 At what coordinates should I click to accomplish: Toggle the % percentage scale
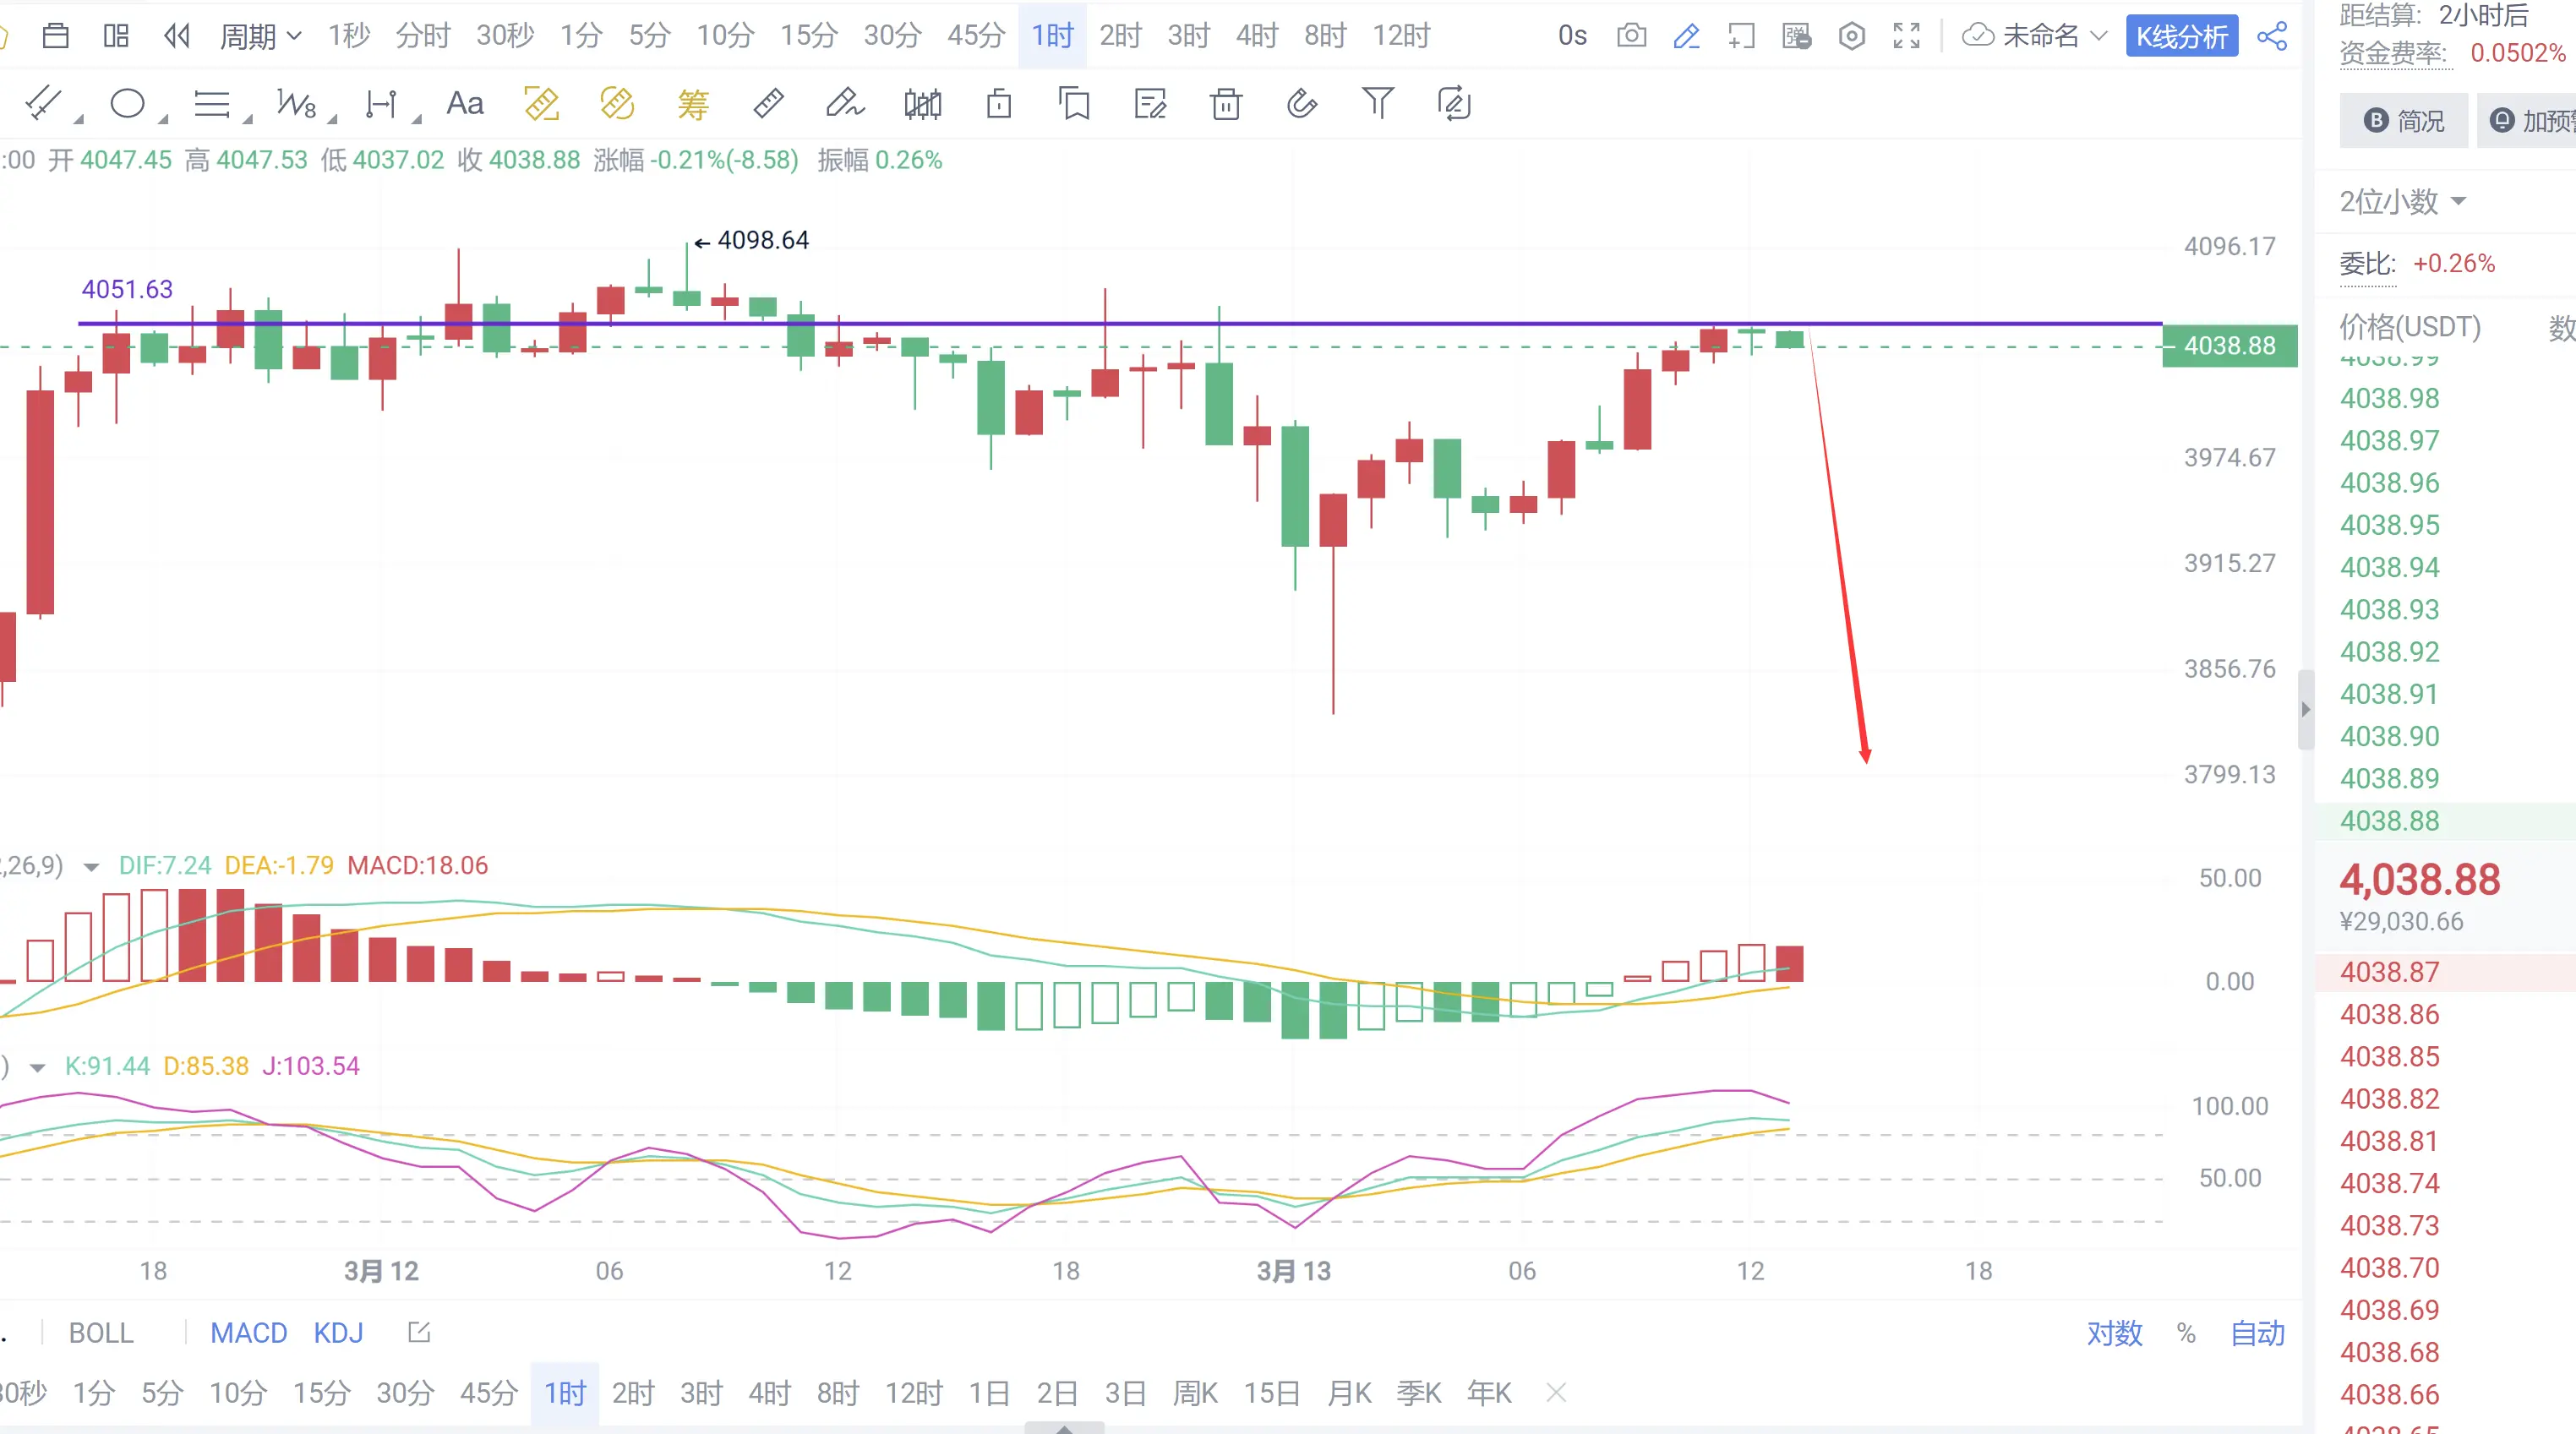click(2186, 1333)
